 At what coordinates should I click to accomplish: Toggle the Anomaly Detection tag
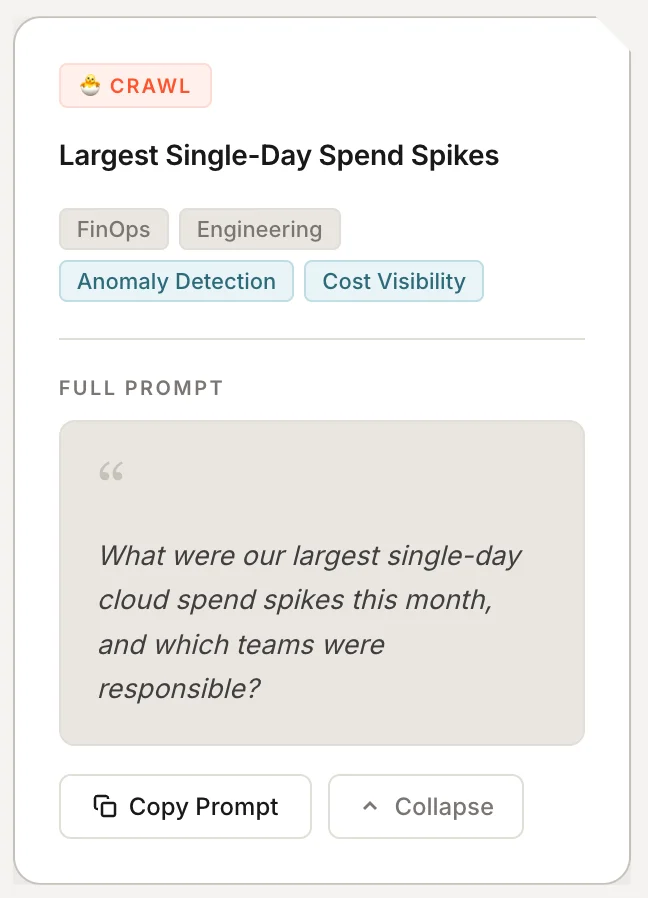[175, 281]
